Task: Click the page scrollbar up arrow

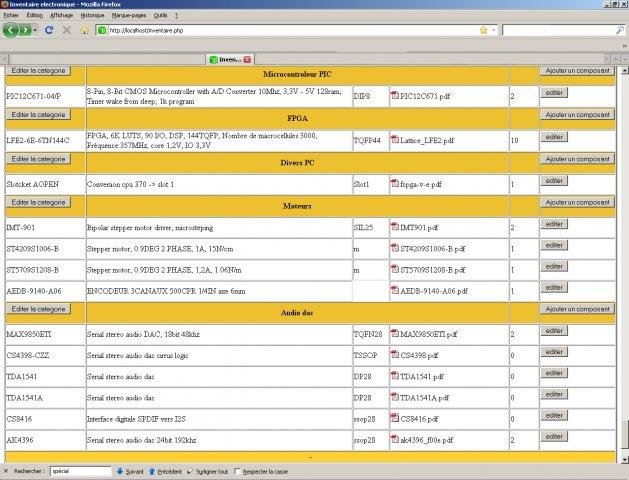Action: coord(625,71)
